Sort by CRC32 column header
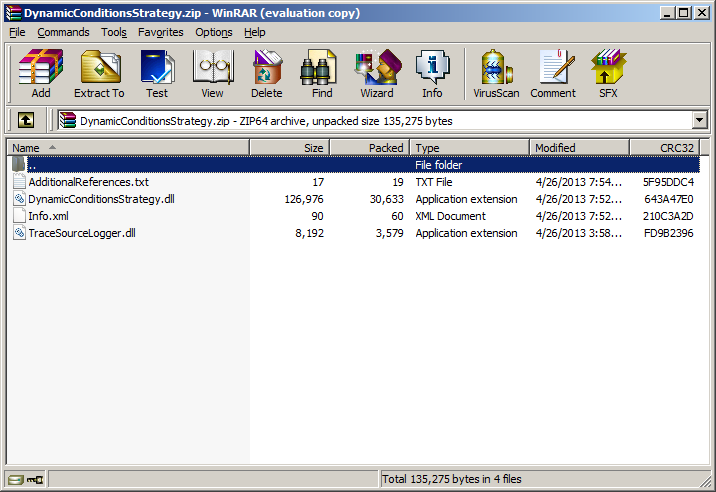Screen dimensions: 716x492 click(664, 148)
